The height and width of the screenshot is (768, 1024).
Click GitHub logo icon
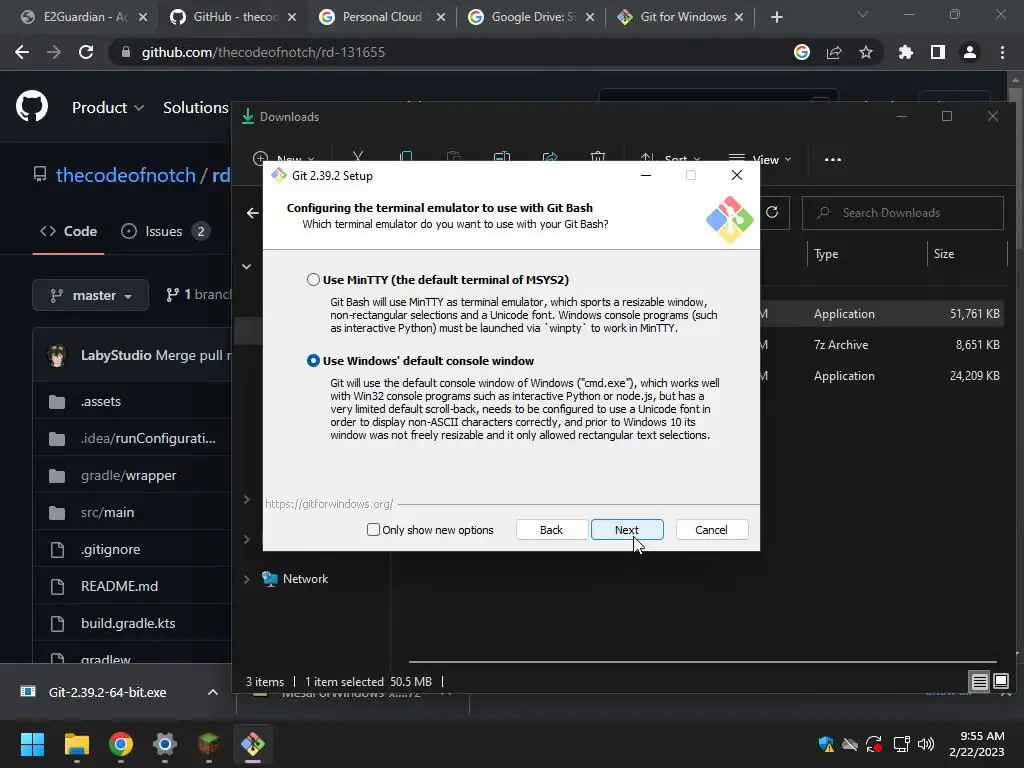[x=32, y=106]
